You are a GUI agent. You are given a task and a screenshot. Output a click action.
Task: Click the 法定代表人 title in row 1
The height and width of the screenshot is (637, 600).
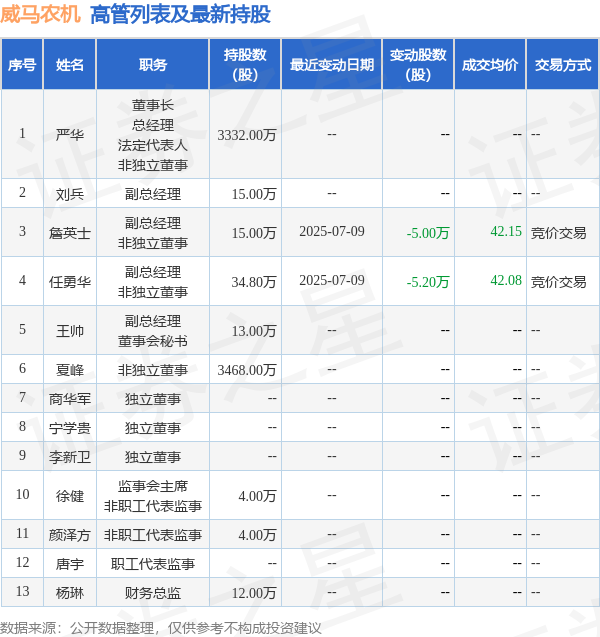pyautogui.click(x=153, y=145)
